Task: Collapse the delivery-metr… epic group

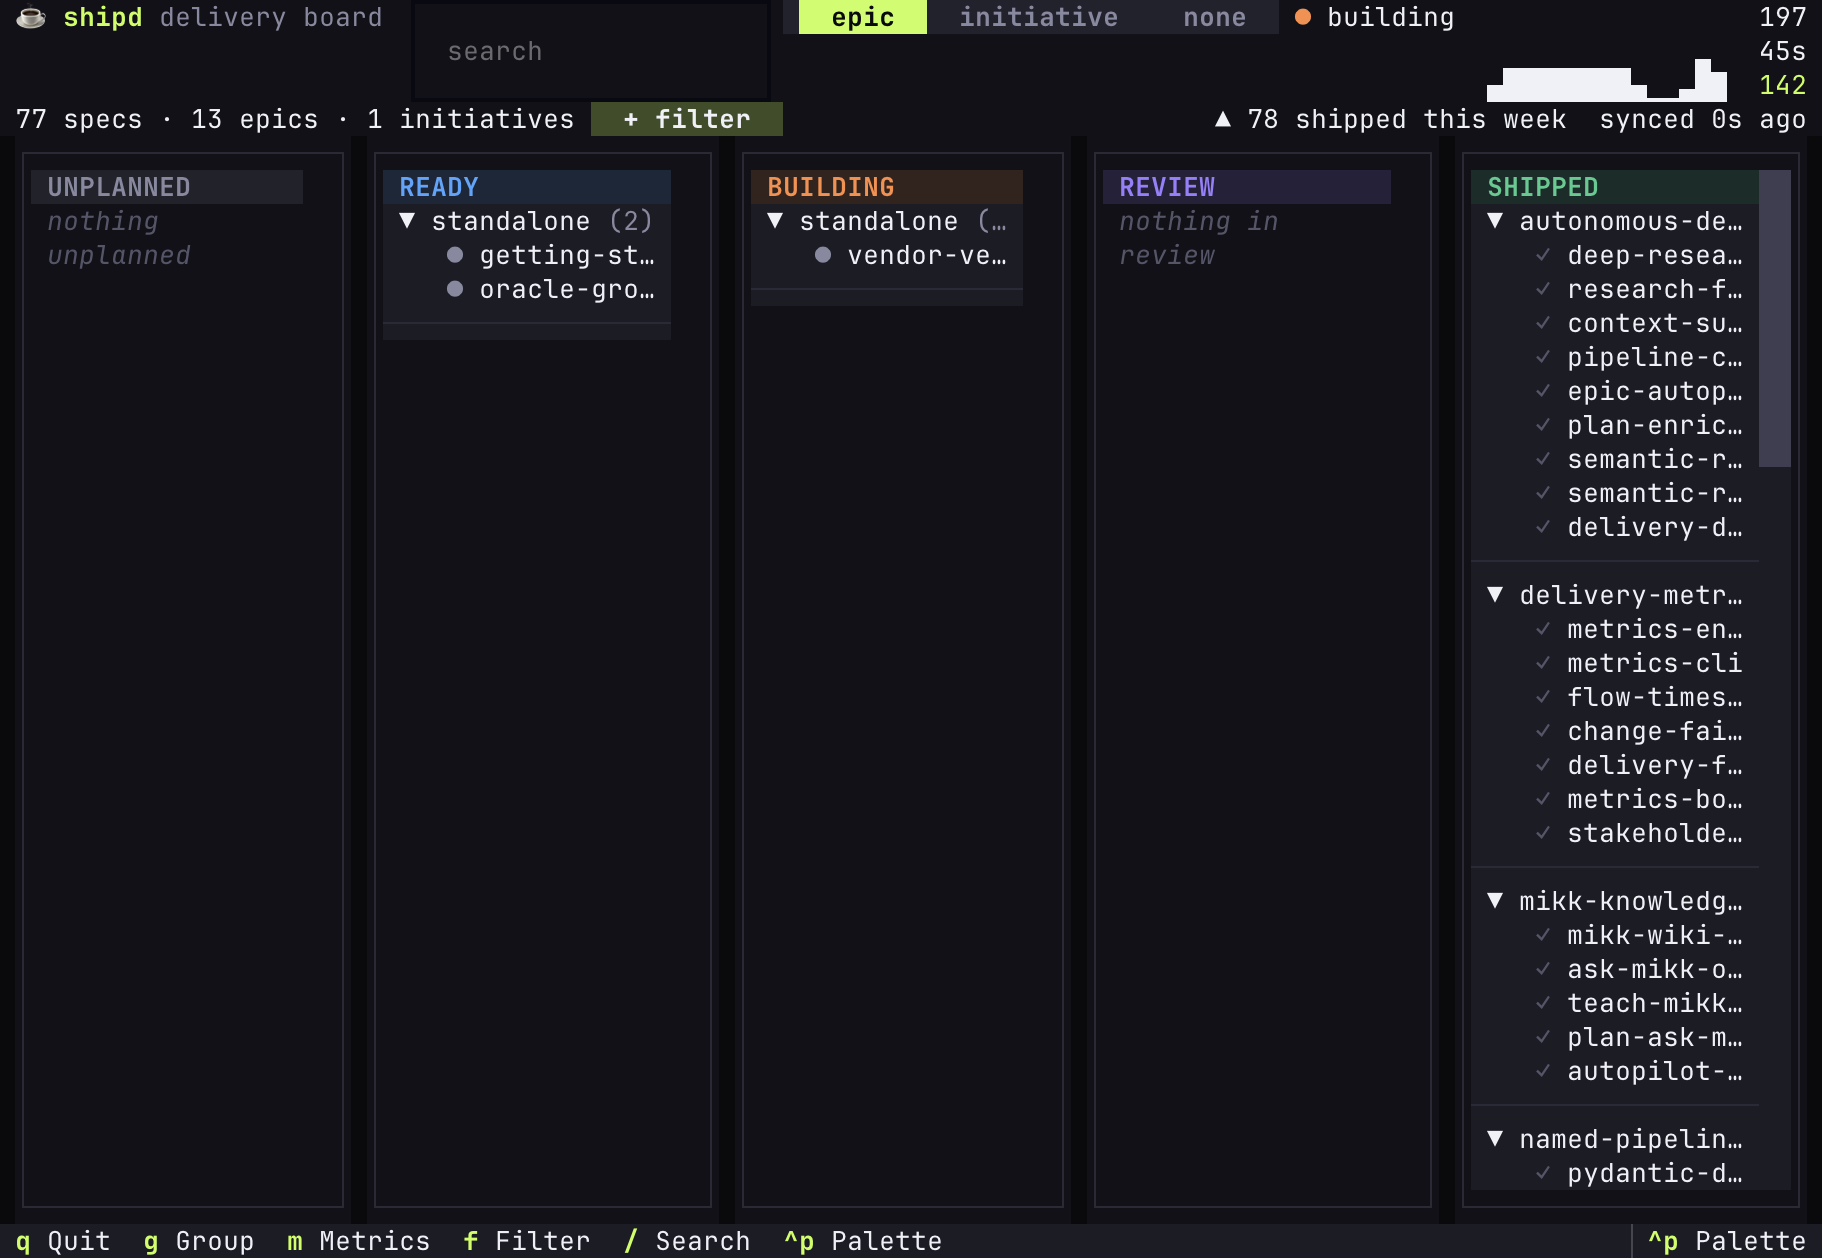Action: (1495, 595)
